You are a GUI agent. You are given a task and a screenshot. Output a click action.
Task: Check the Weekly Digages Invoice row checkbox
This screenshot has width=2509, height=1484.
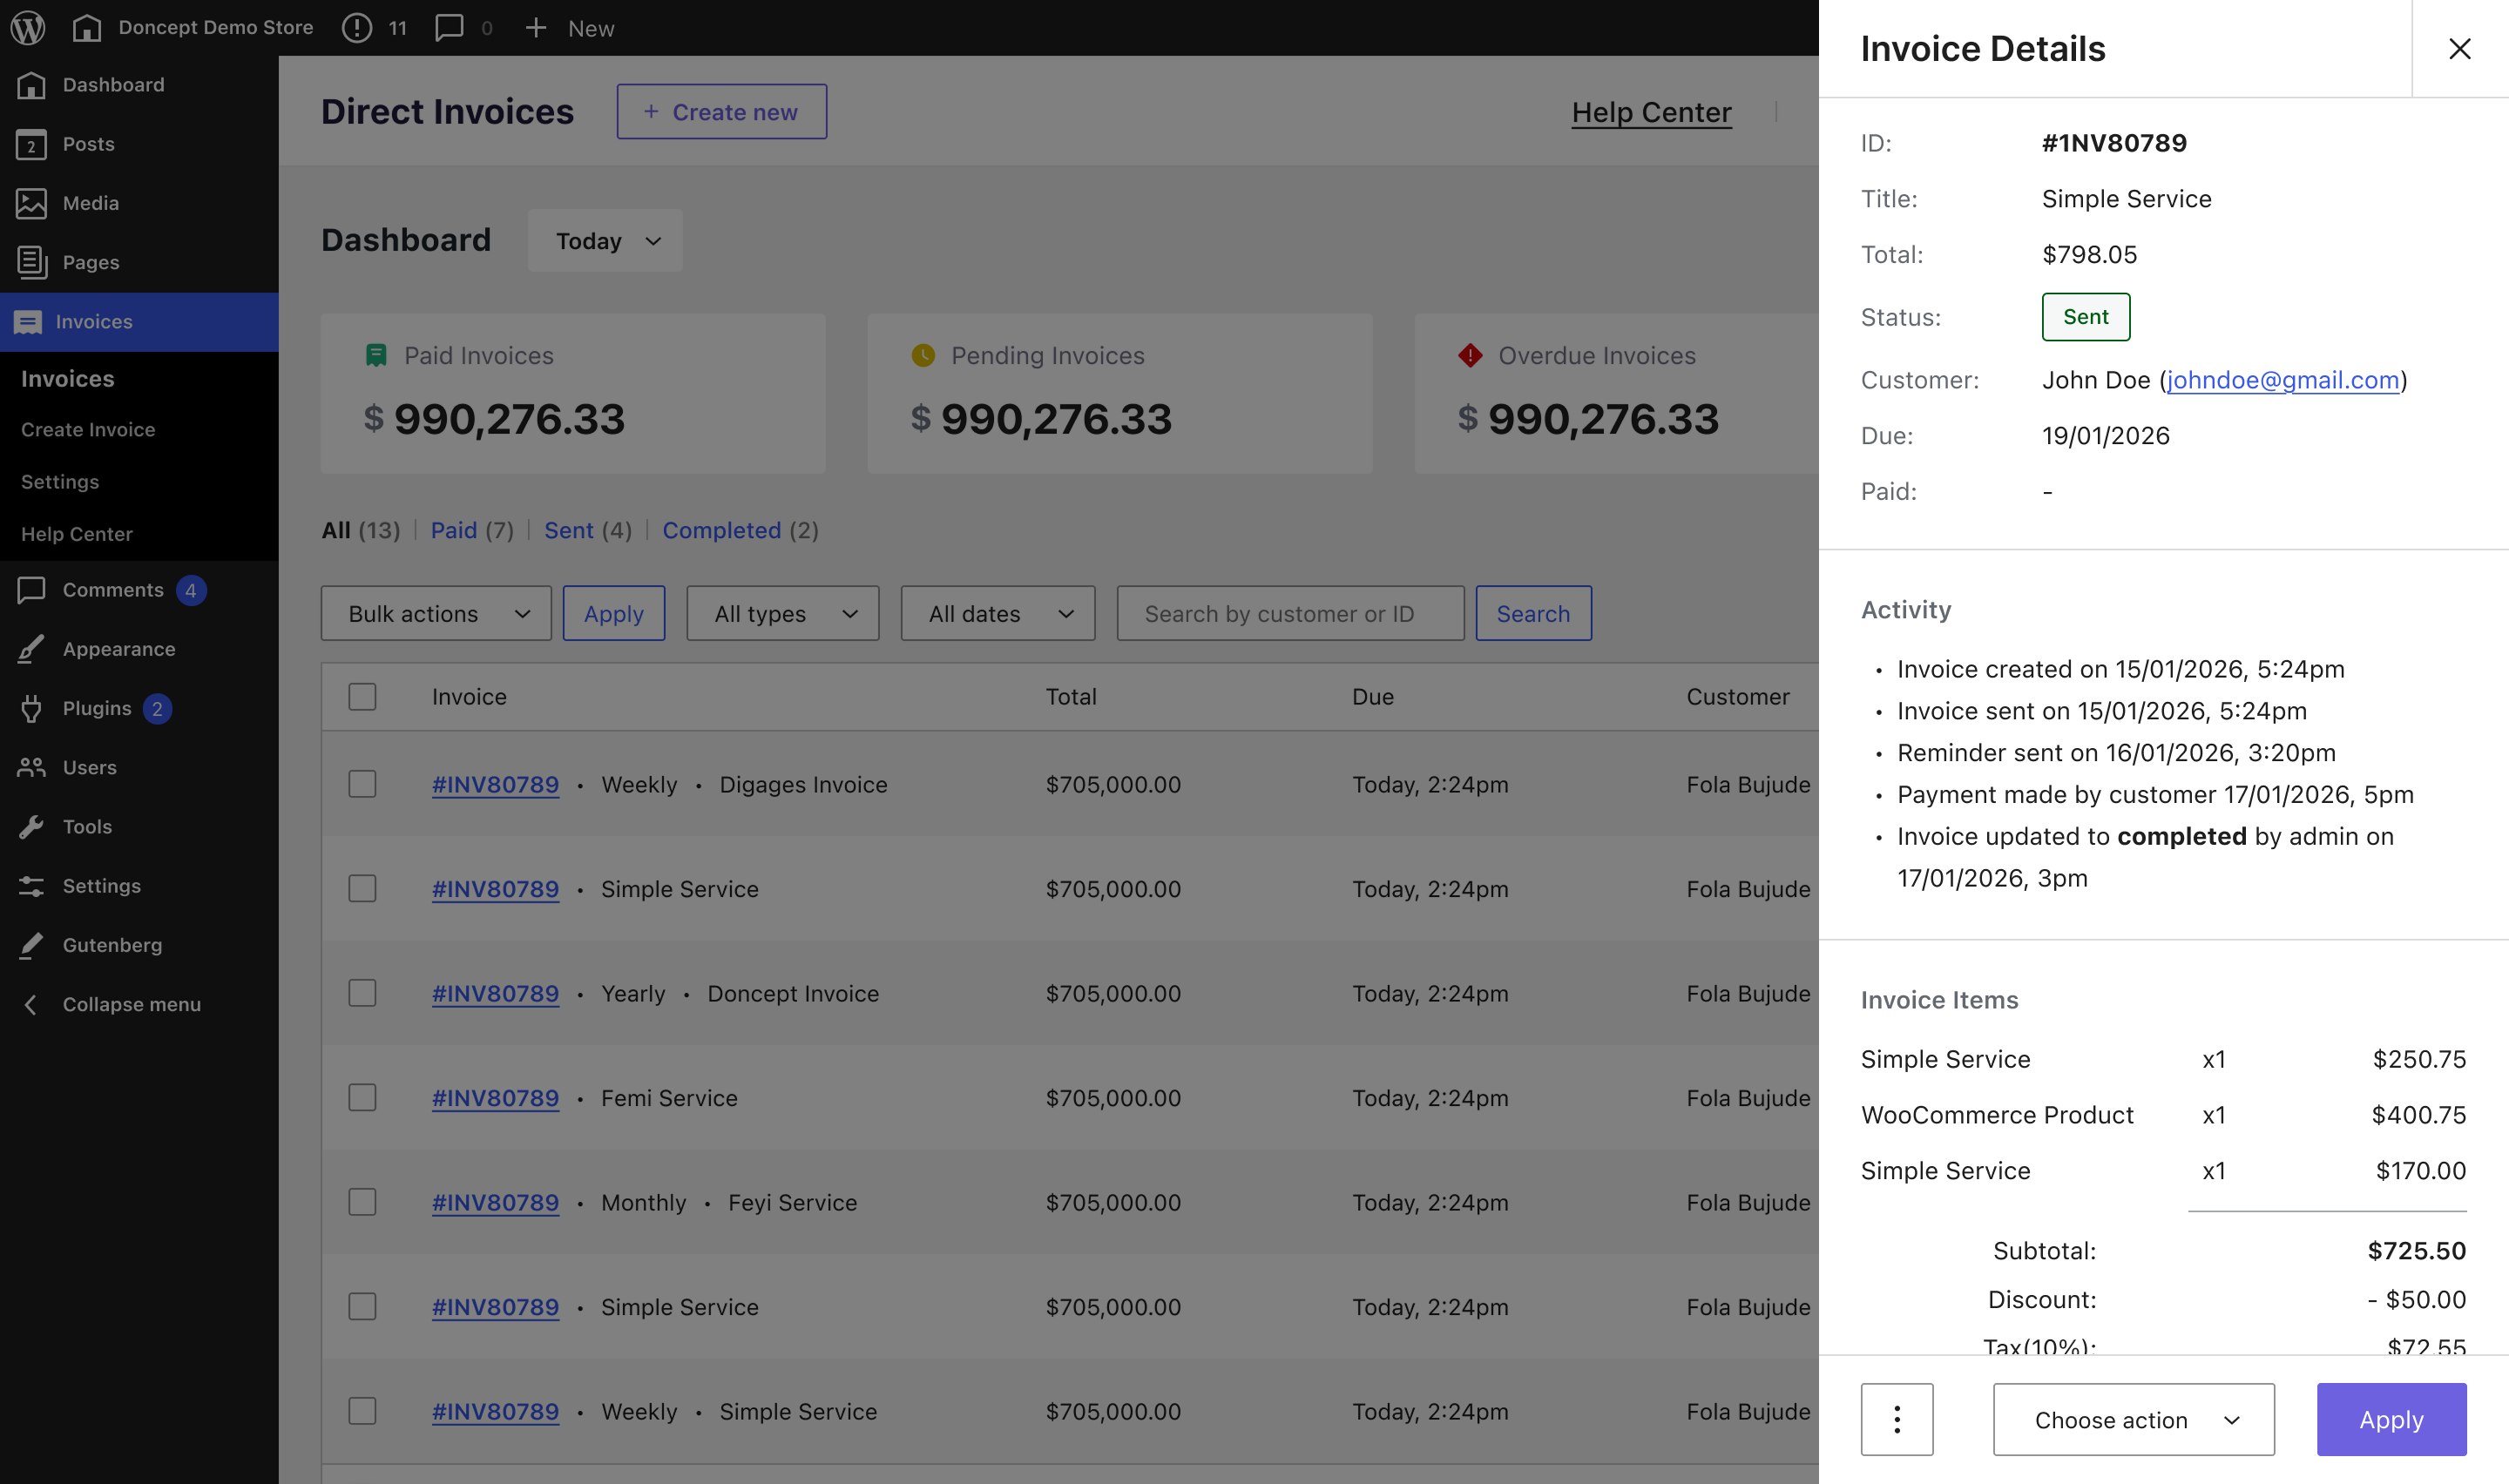pos(362,784)
